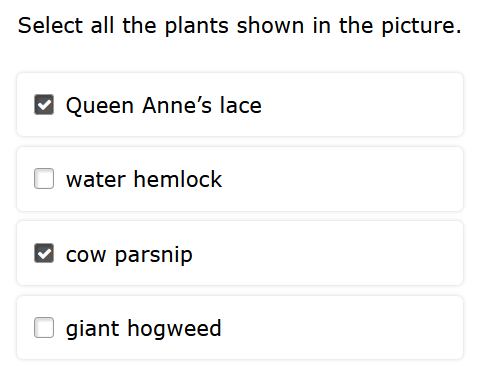Uncheck the Queen Anne's lace checkbox
The width and height of the screenshot is (481, 378).
(44, 105)
